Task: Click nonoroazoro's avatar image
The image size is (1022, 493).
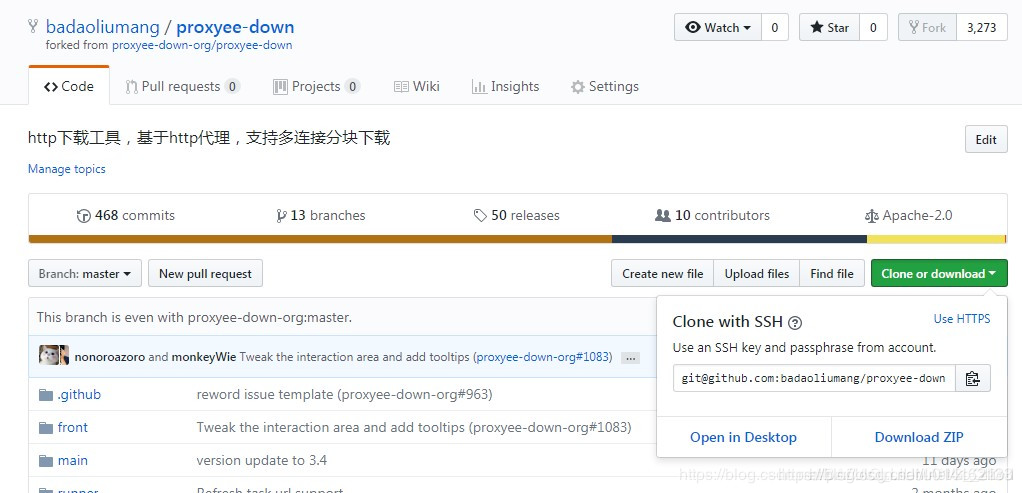Action: pyautogui.click(x=49, y=355)
